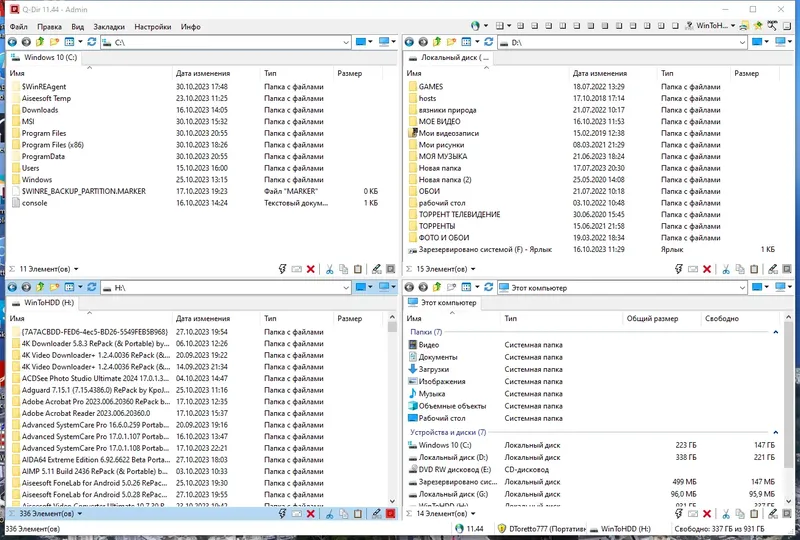The image size is (800, 540).
Task: Open the Настройки menu
Action: [x=153, y=27]
